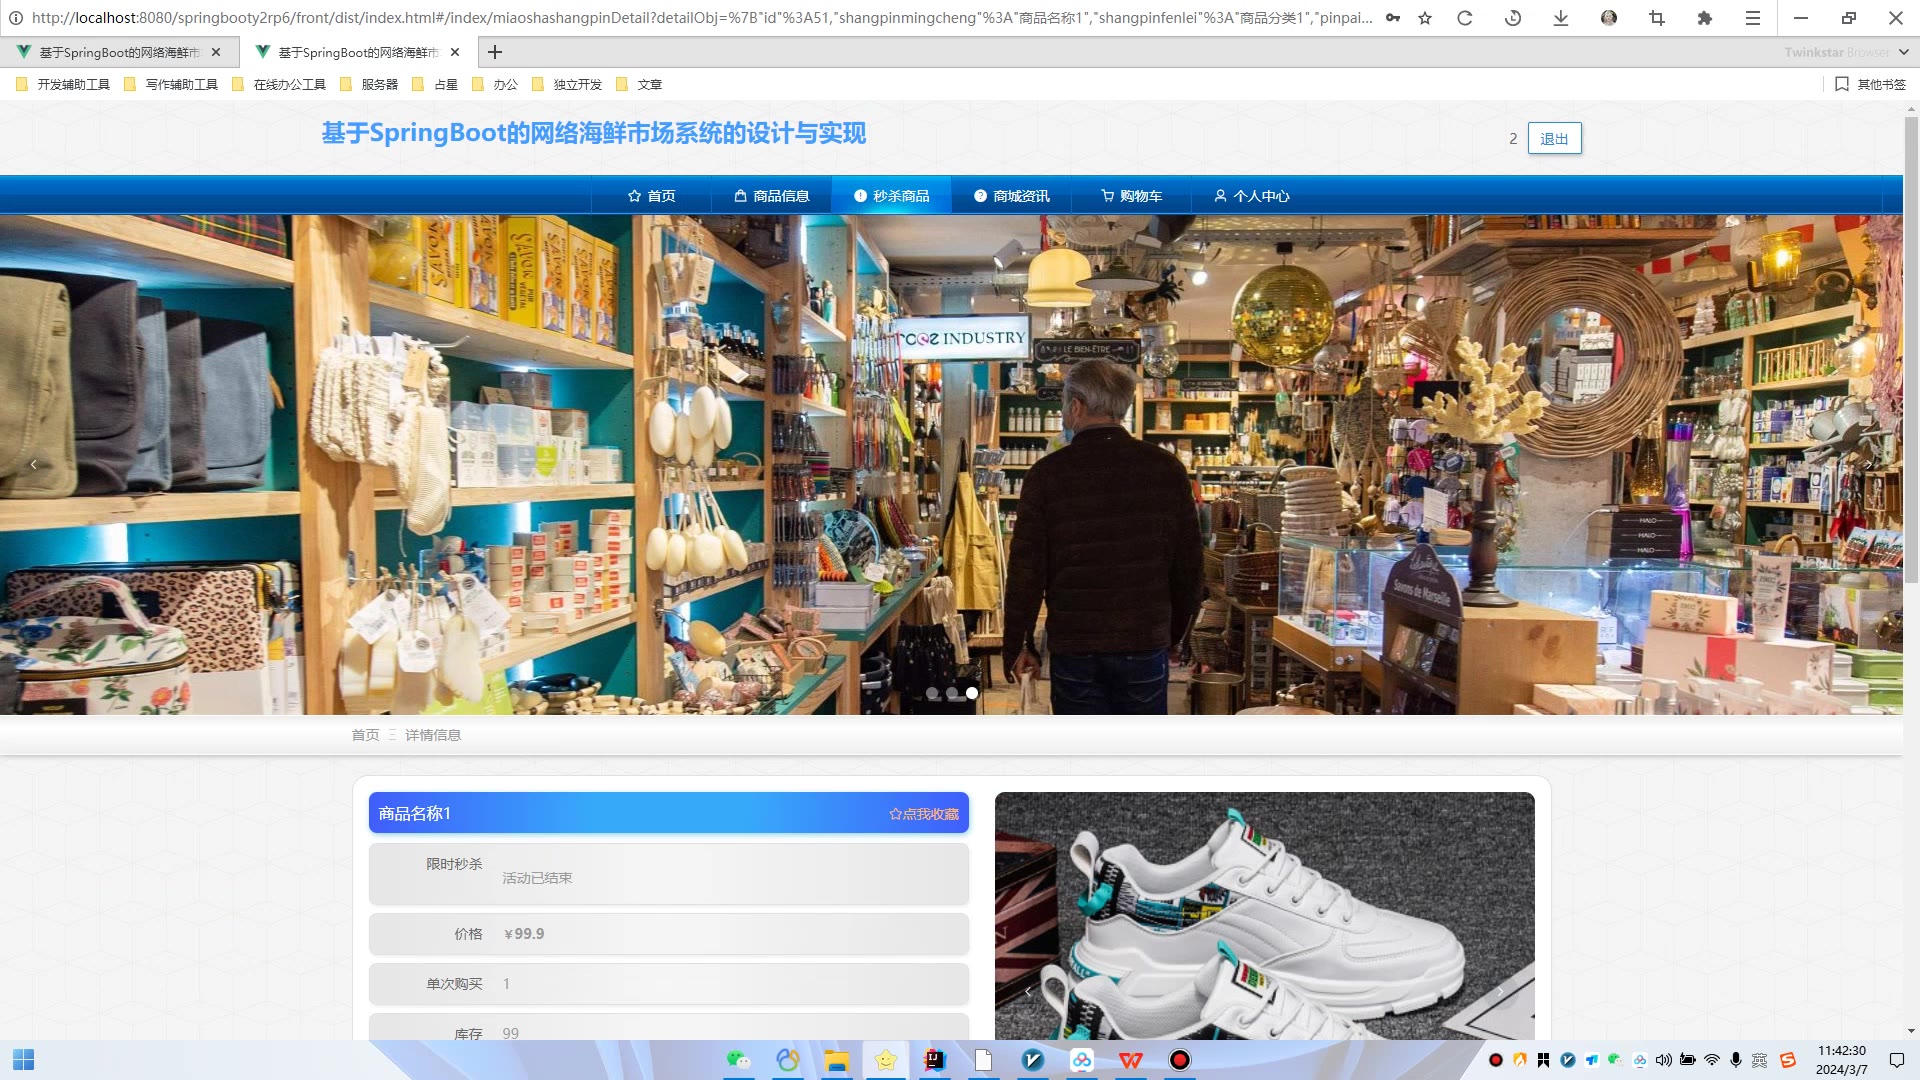The height and width of the screenshot is (1080, 1920).
Task: Open the extensions puzzle icon
Action: pos(1705,18)
